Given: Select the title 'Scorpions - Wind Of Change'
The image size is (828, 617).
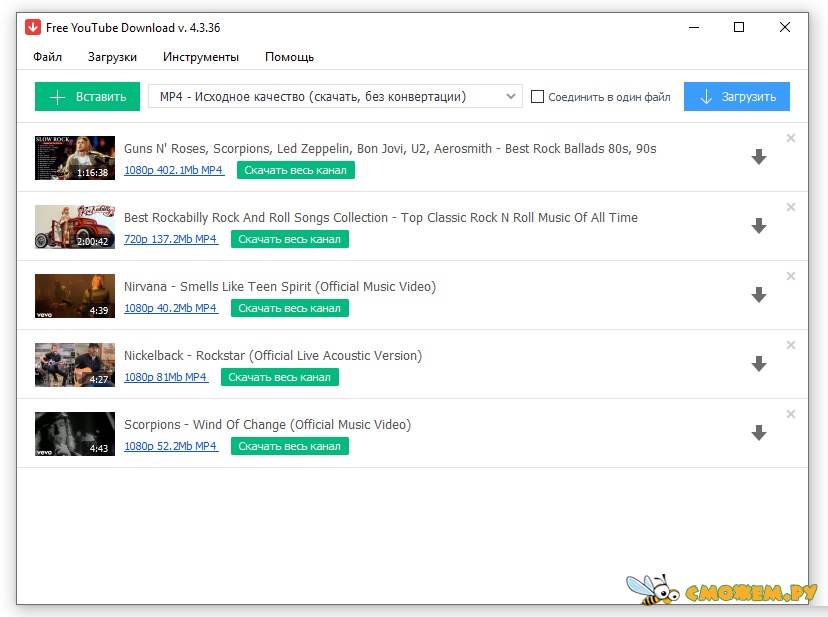Looking at the screenshot, I should point(267,425).
